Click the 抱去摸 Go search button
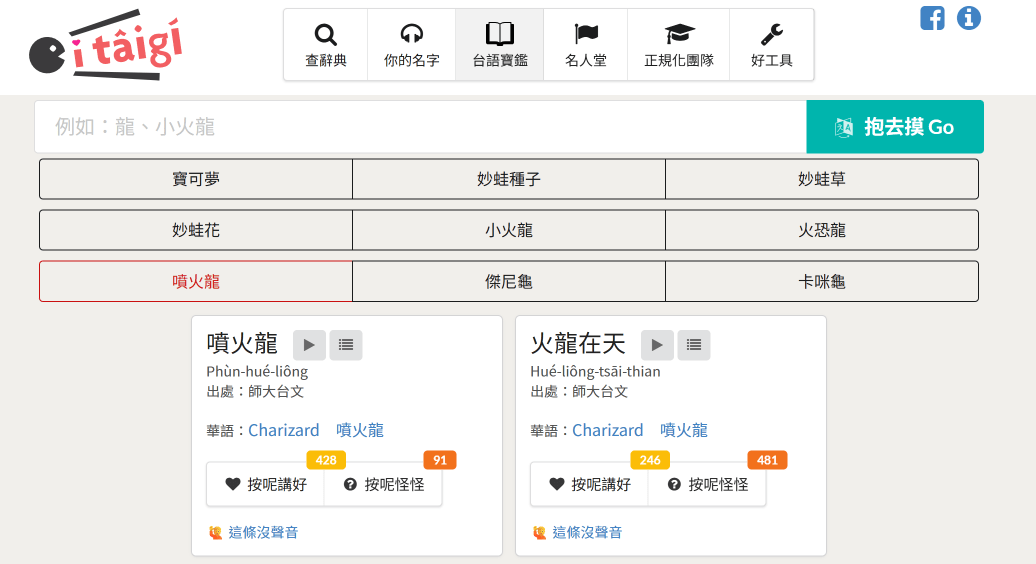This screenshot has width=1036, height=564. click(895, 127)
